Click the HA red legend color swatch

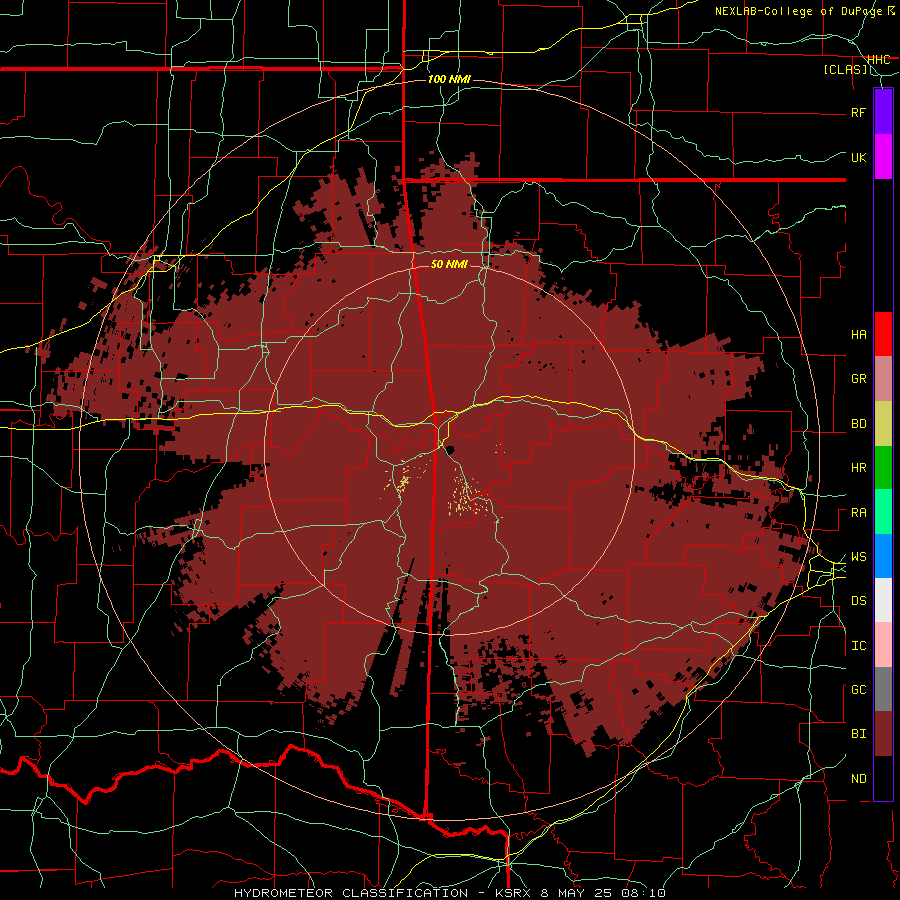click(x=883, y=334)
